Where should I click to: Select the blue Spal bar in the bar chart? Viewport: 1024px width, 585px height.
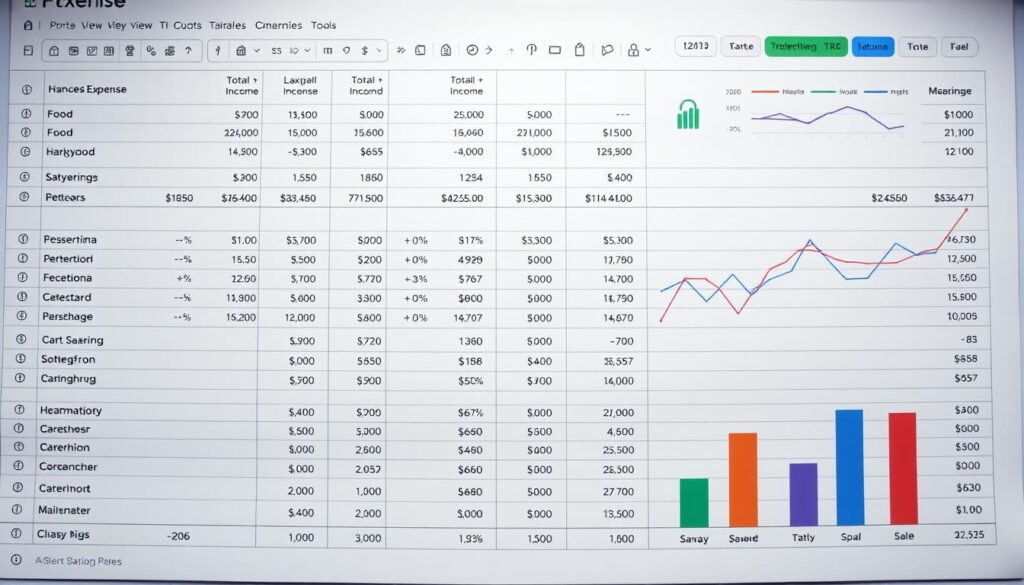[849, 467]
